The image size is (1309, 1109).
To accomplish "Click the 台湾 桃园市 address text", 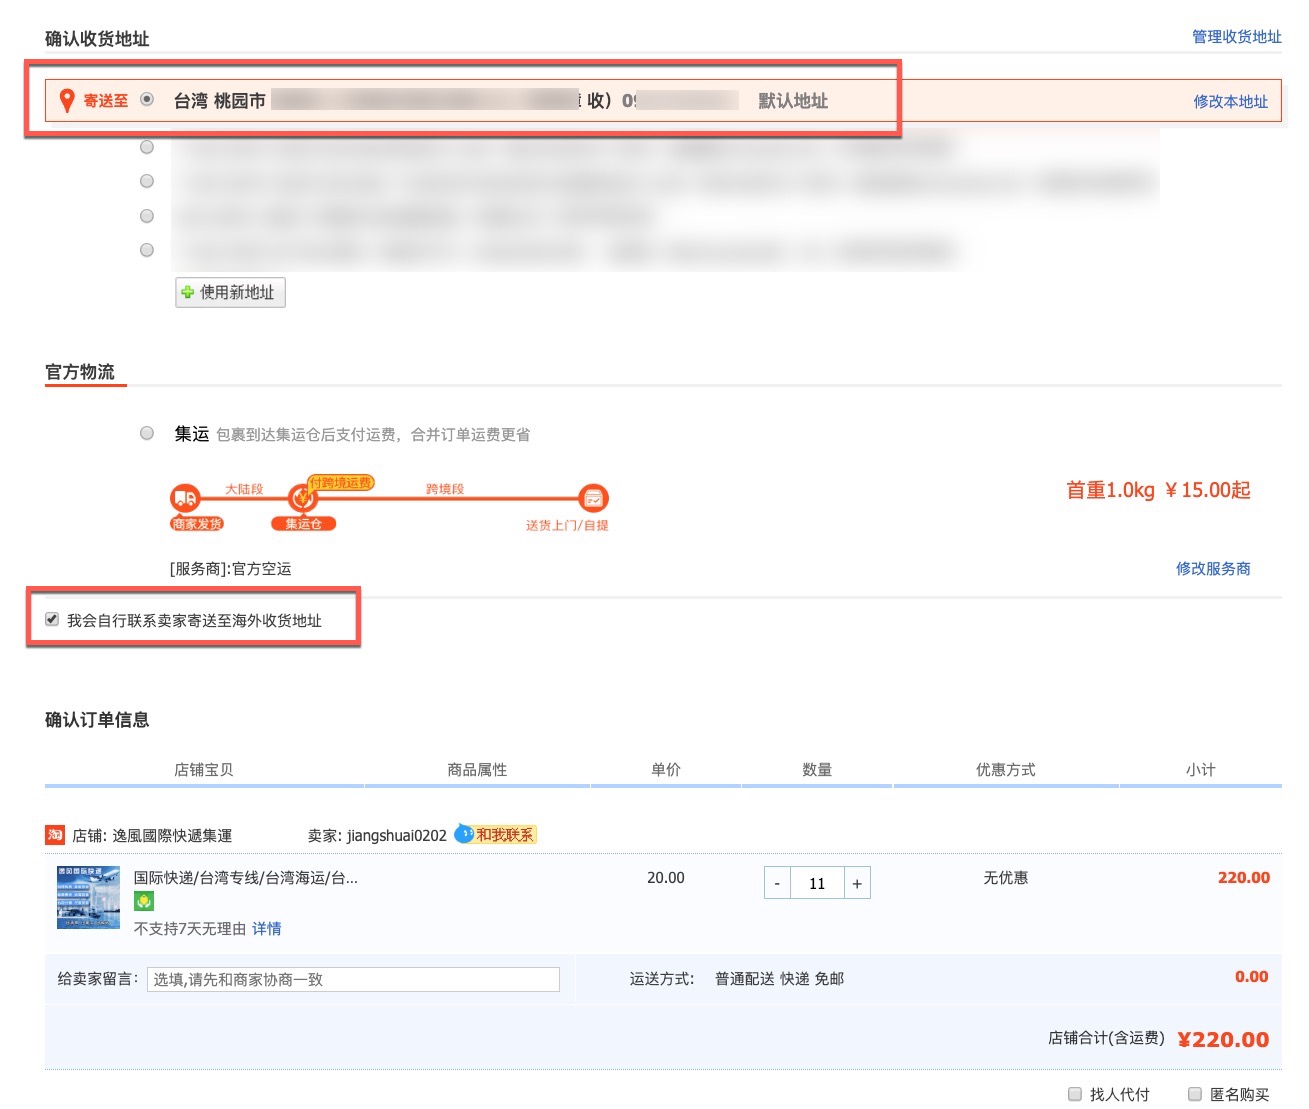I will [x=220, y=101].
